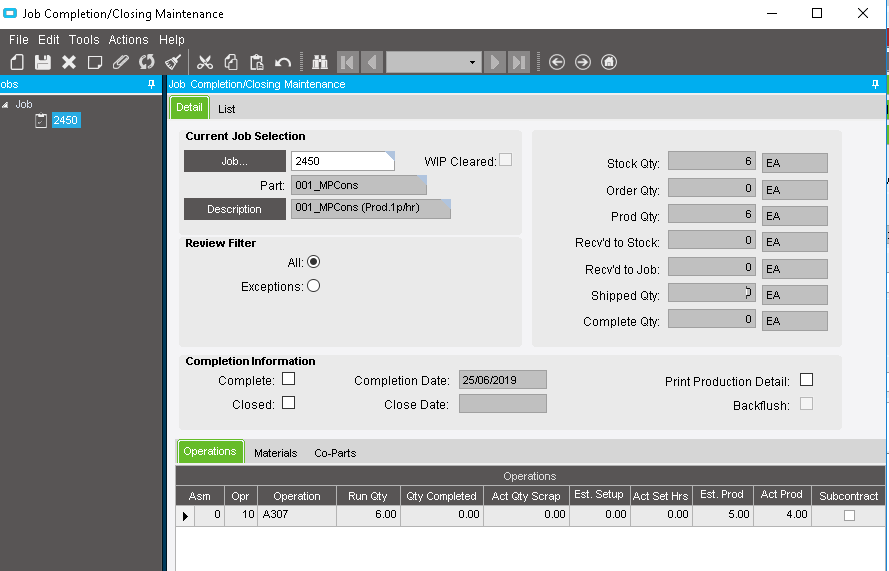Tick the Complete checkbox
Screen dimensions: 889x571
pyautogui.click(x=288, y=379)
